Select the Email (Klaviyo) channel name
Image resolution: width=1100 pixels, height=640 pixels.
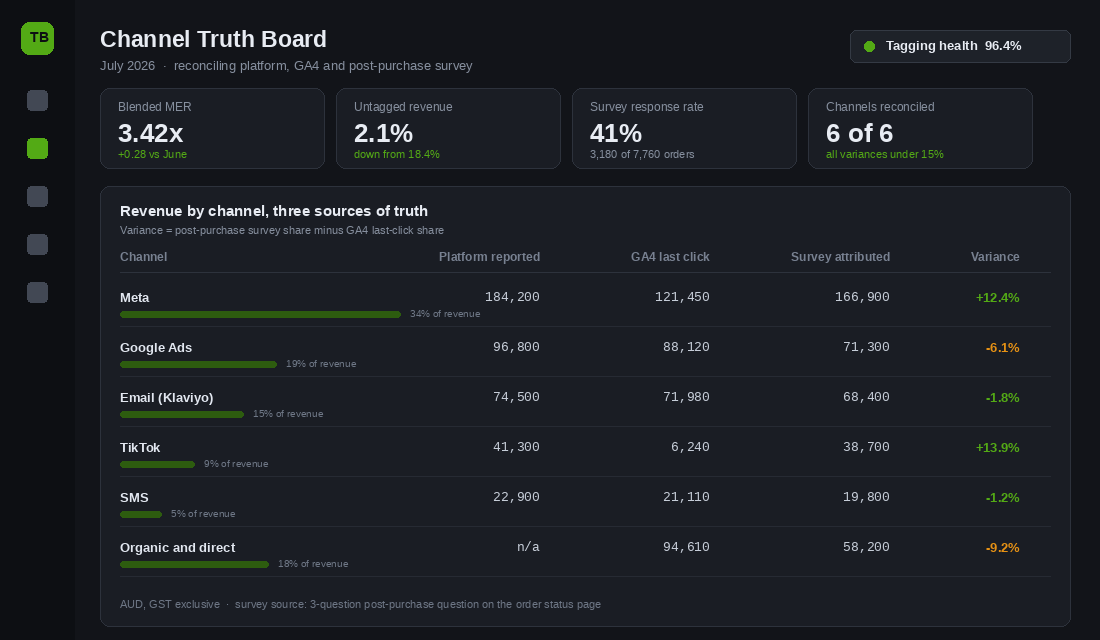(166, 397)
